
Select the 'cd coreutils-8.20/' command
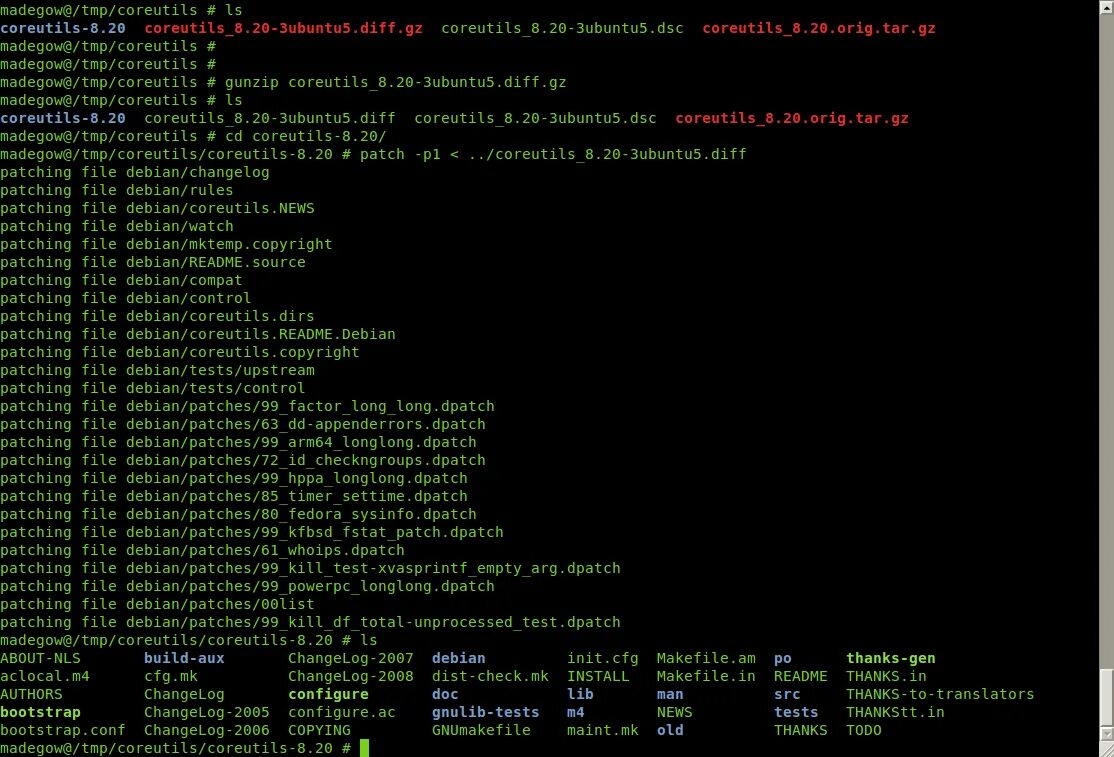[x=305, y=136]
